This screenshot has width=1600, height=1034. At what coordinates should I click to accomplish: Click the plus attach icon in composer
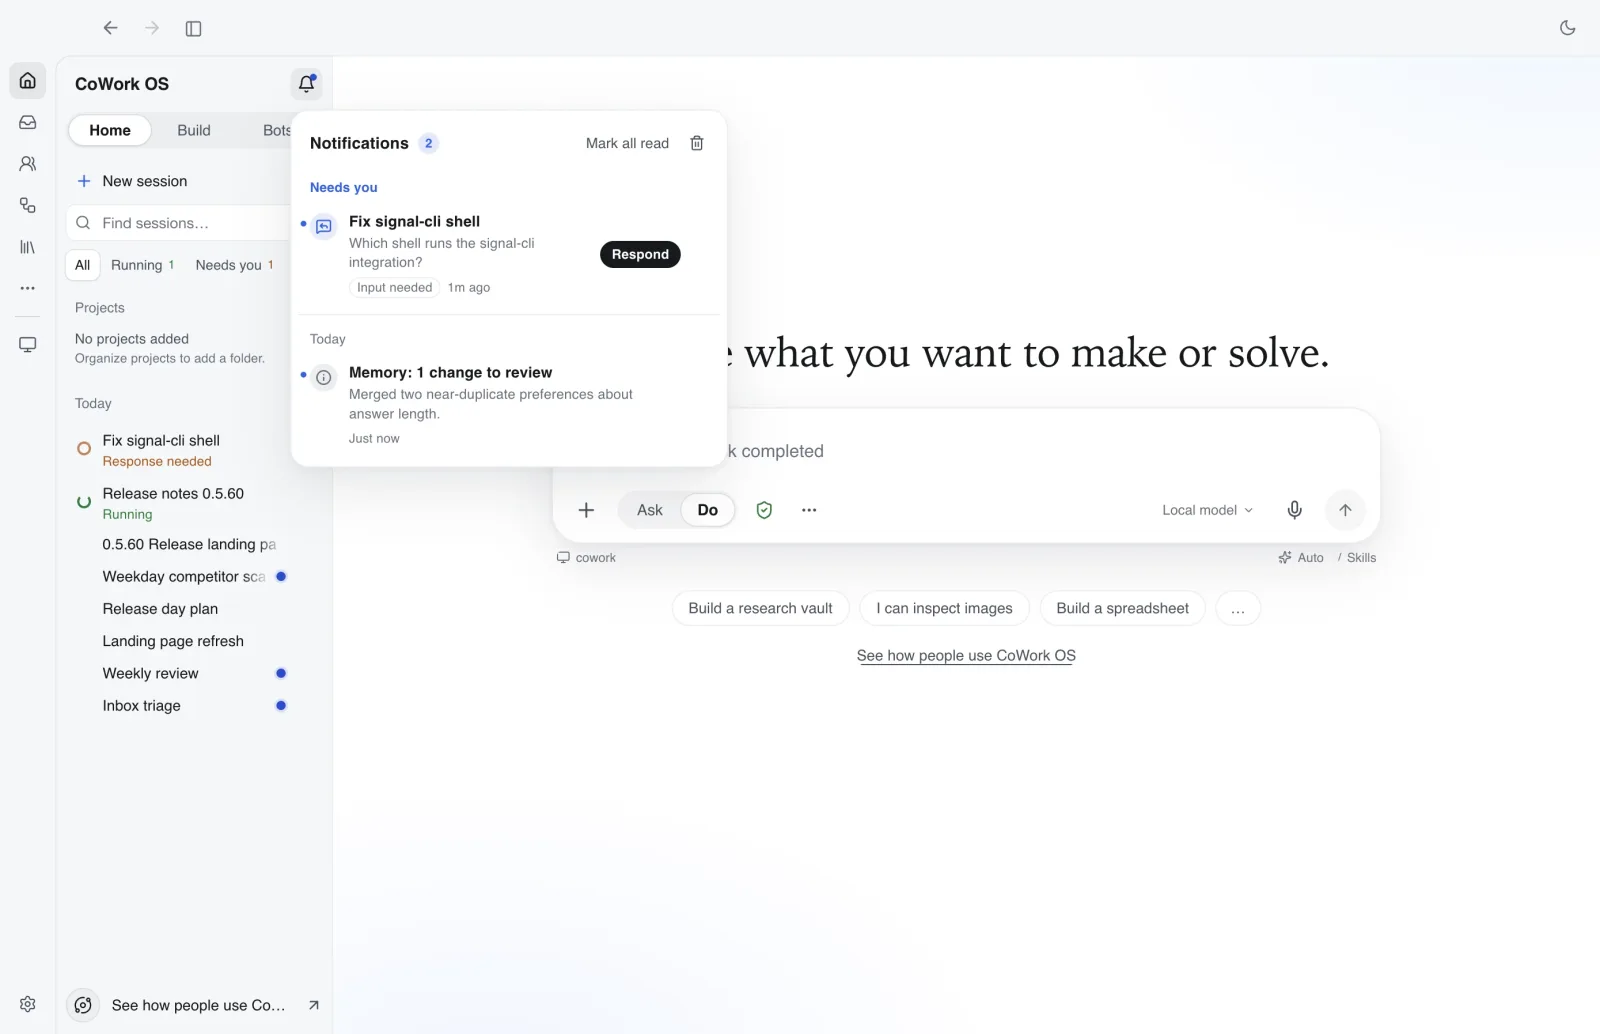[x=587, y=510]
